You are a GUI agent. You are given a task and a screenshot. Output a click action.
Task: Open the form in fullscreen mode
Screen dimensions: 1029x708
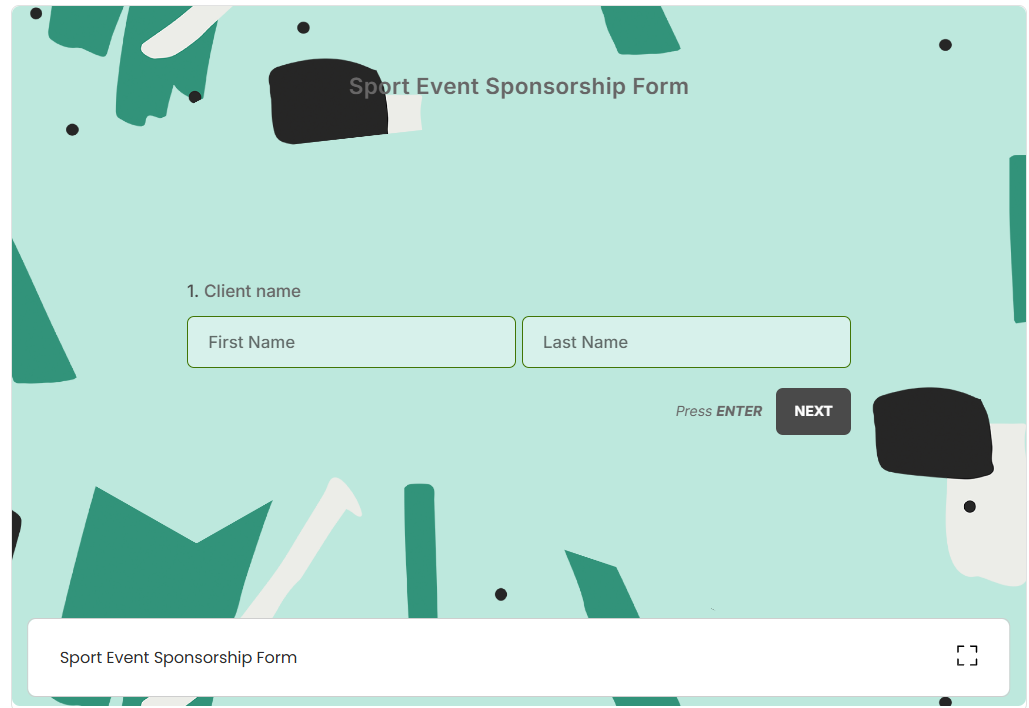pyautogui.click(x=967, y=655)
